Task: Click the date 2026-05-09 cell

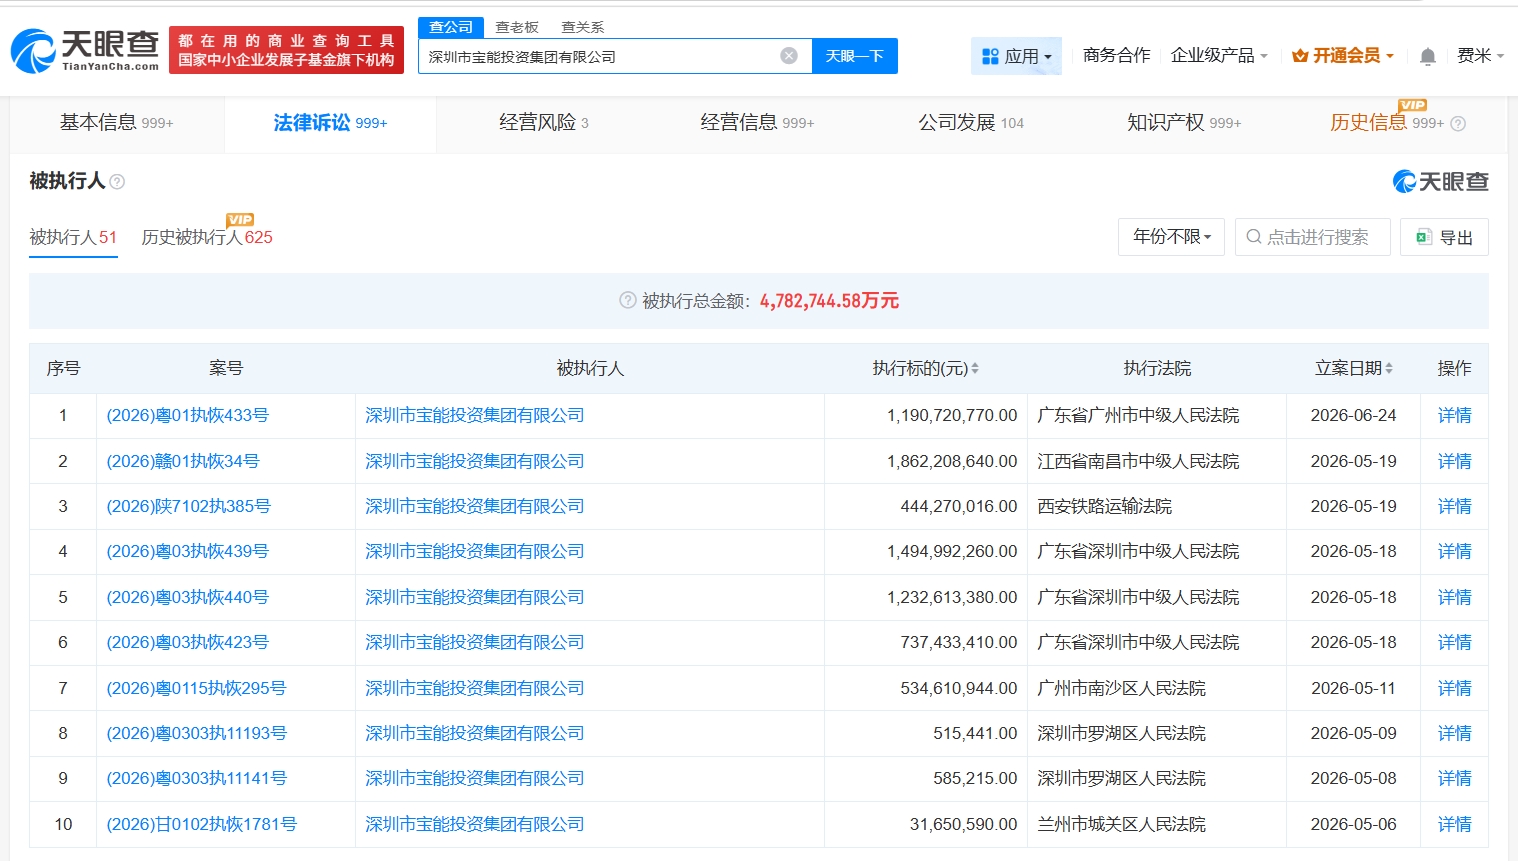Action: [1353, 734]
